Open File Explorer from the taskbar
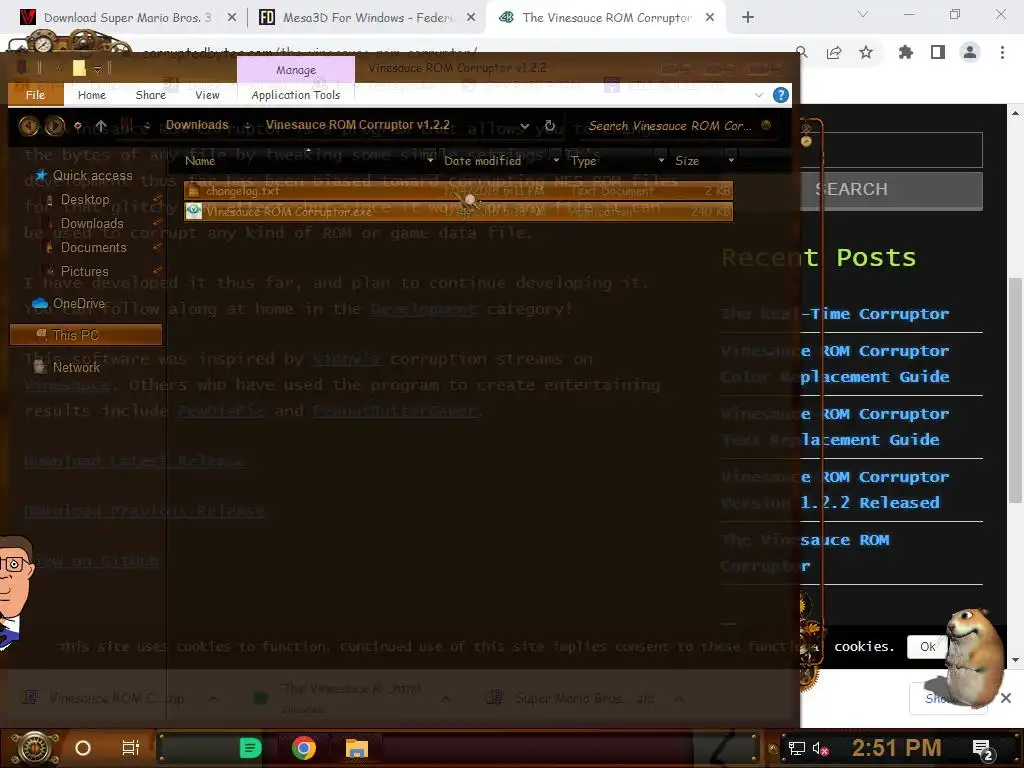Image resolution: width=1024 pixels, height=768 pixels. click(357, 748)
